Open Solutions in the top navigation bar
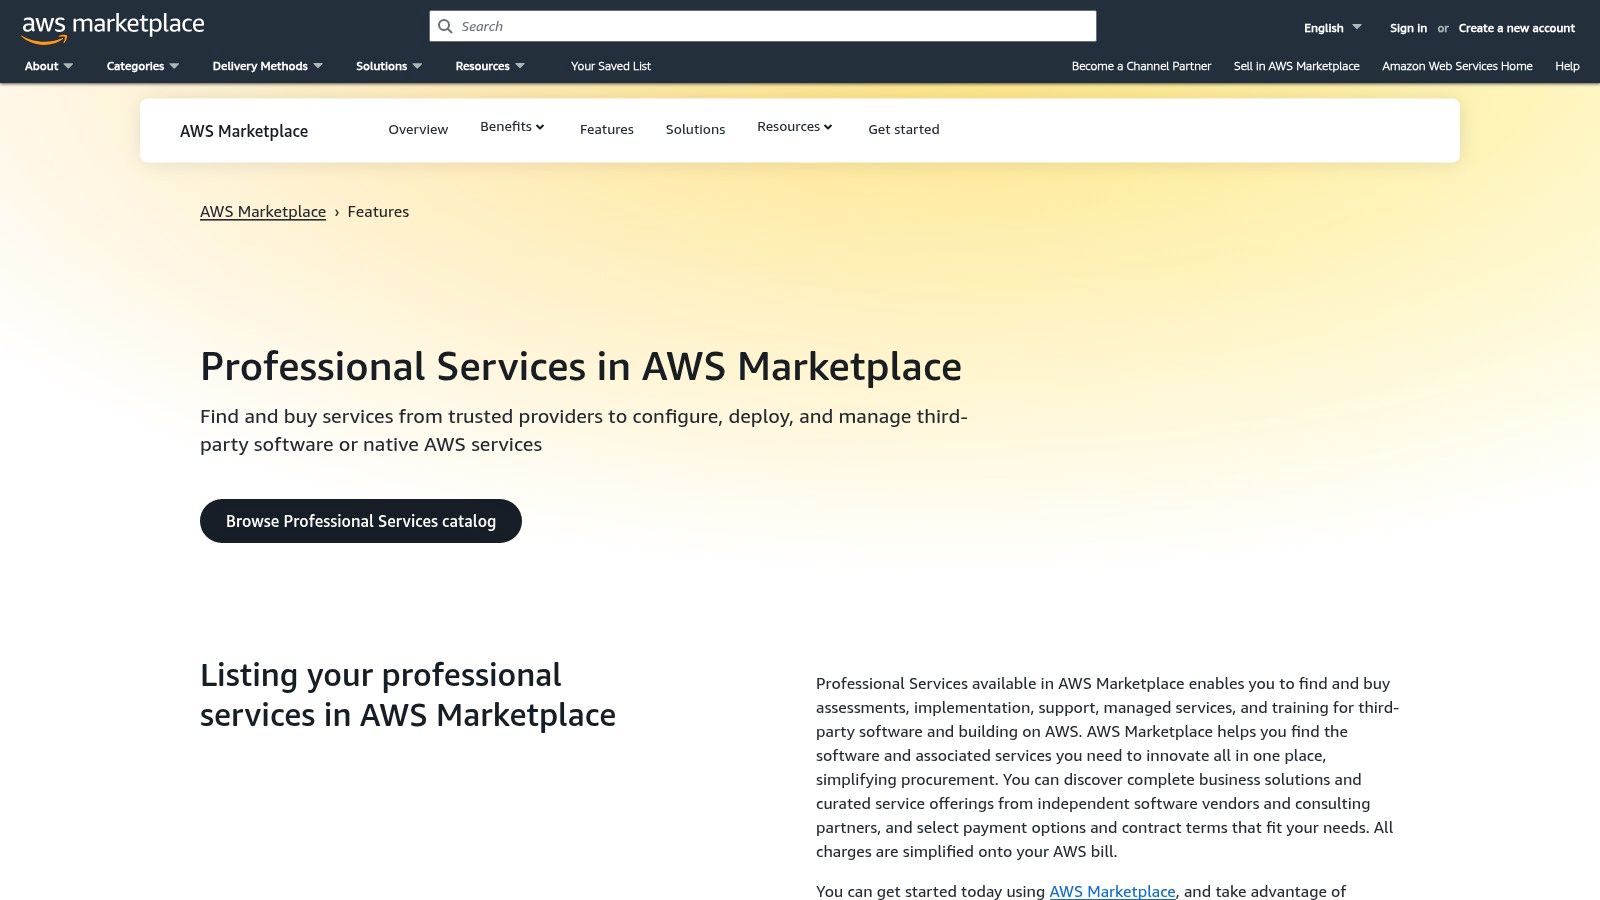The height and width of the screenshot is (900, 1600). tap(382, 66)
